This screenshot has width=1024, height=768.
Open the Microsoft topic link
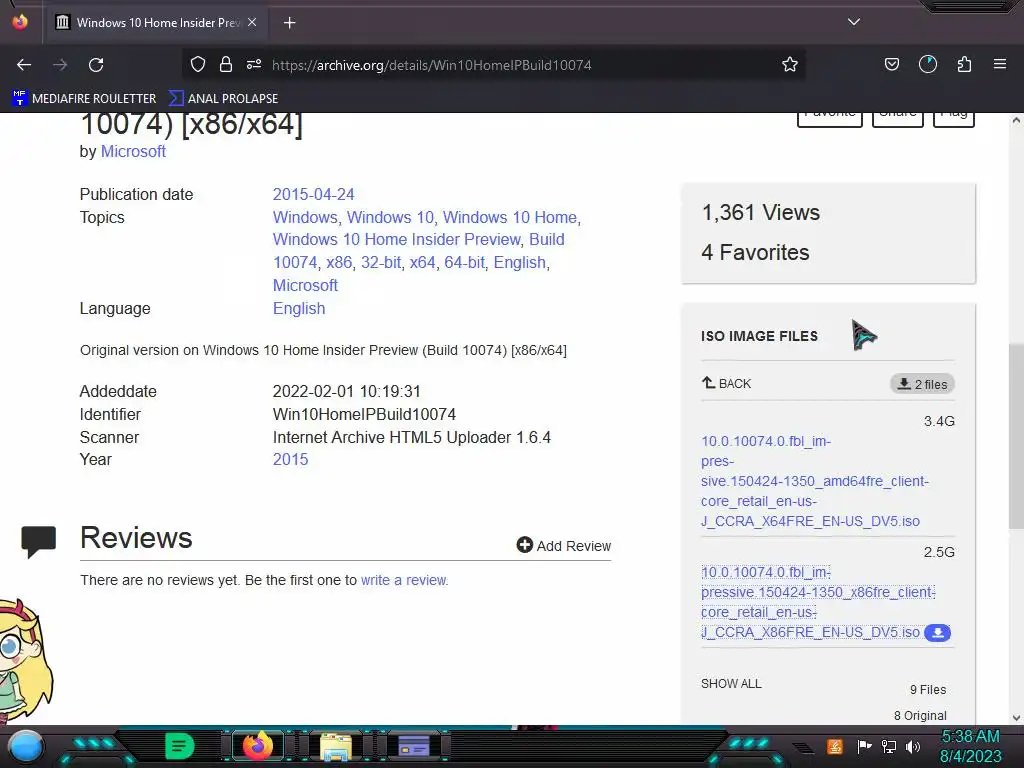coord(305,285)
